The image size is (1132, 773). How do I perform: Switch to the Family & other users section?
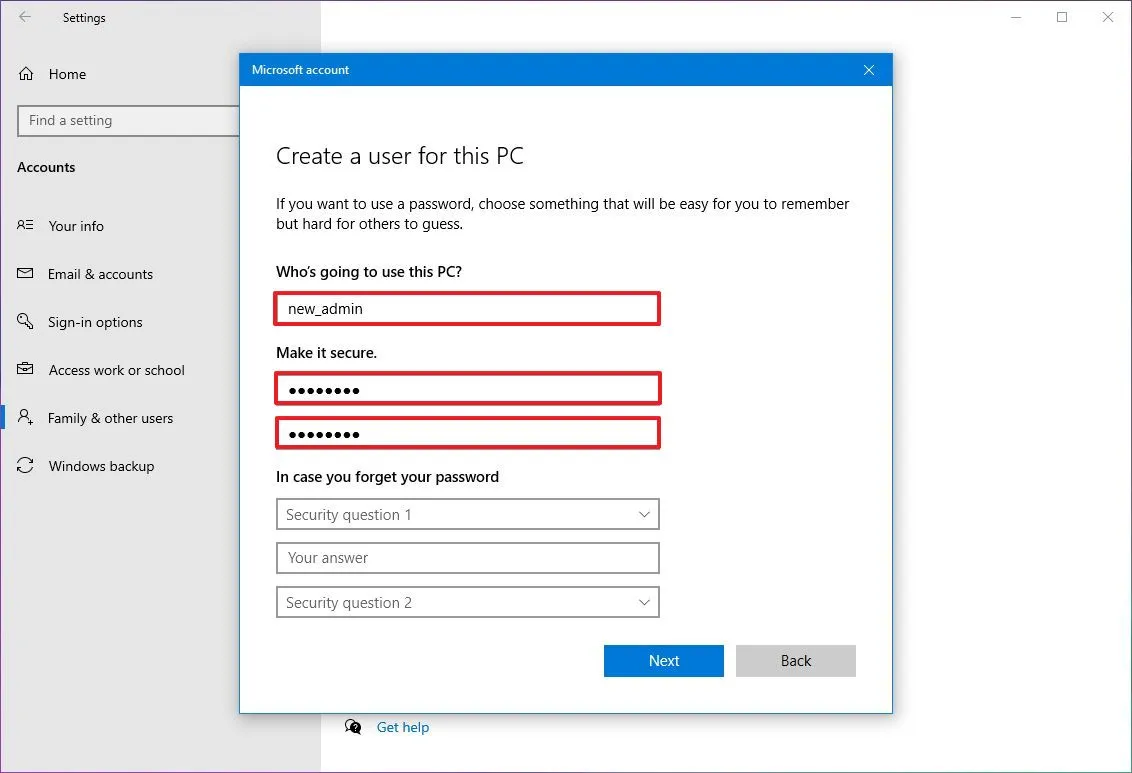111,418
